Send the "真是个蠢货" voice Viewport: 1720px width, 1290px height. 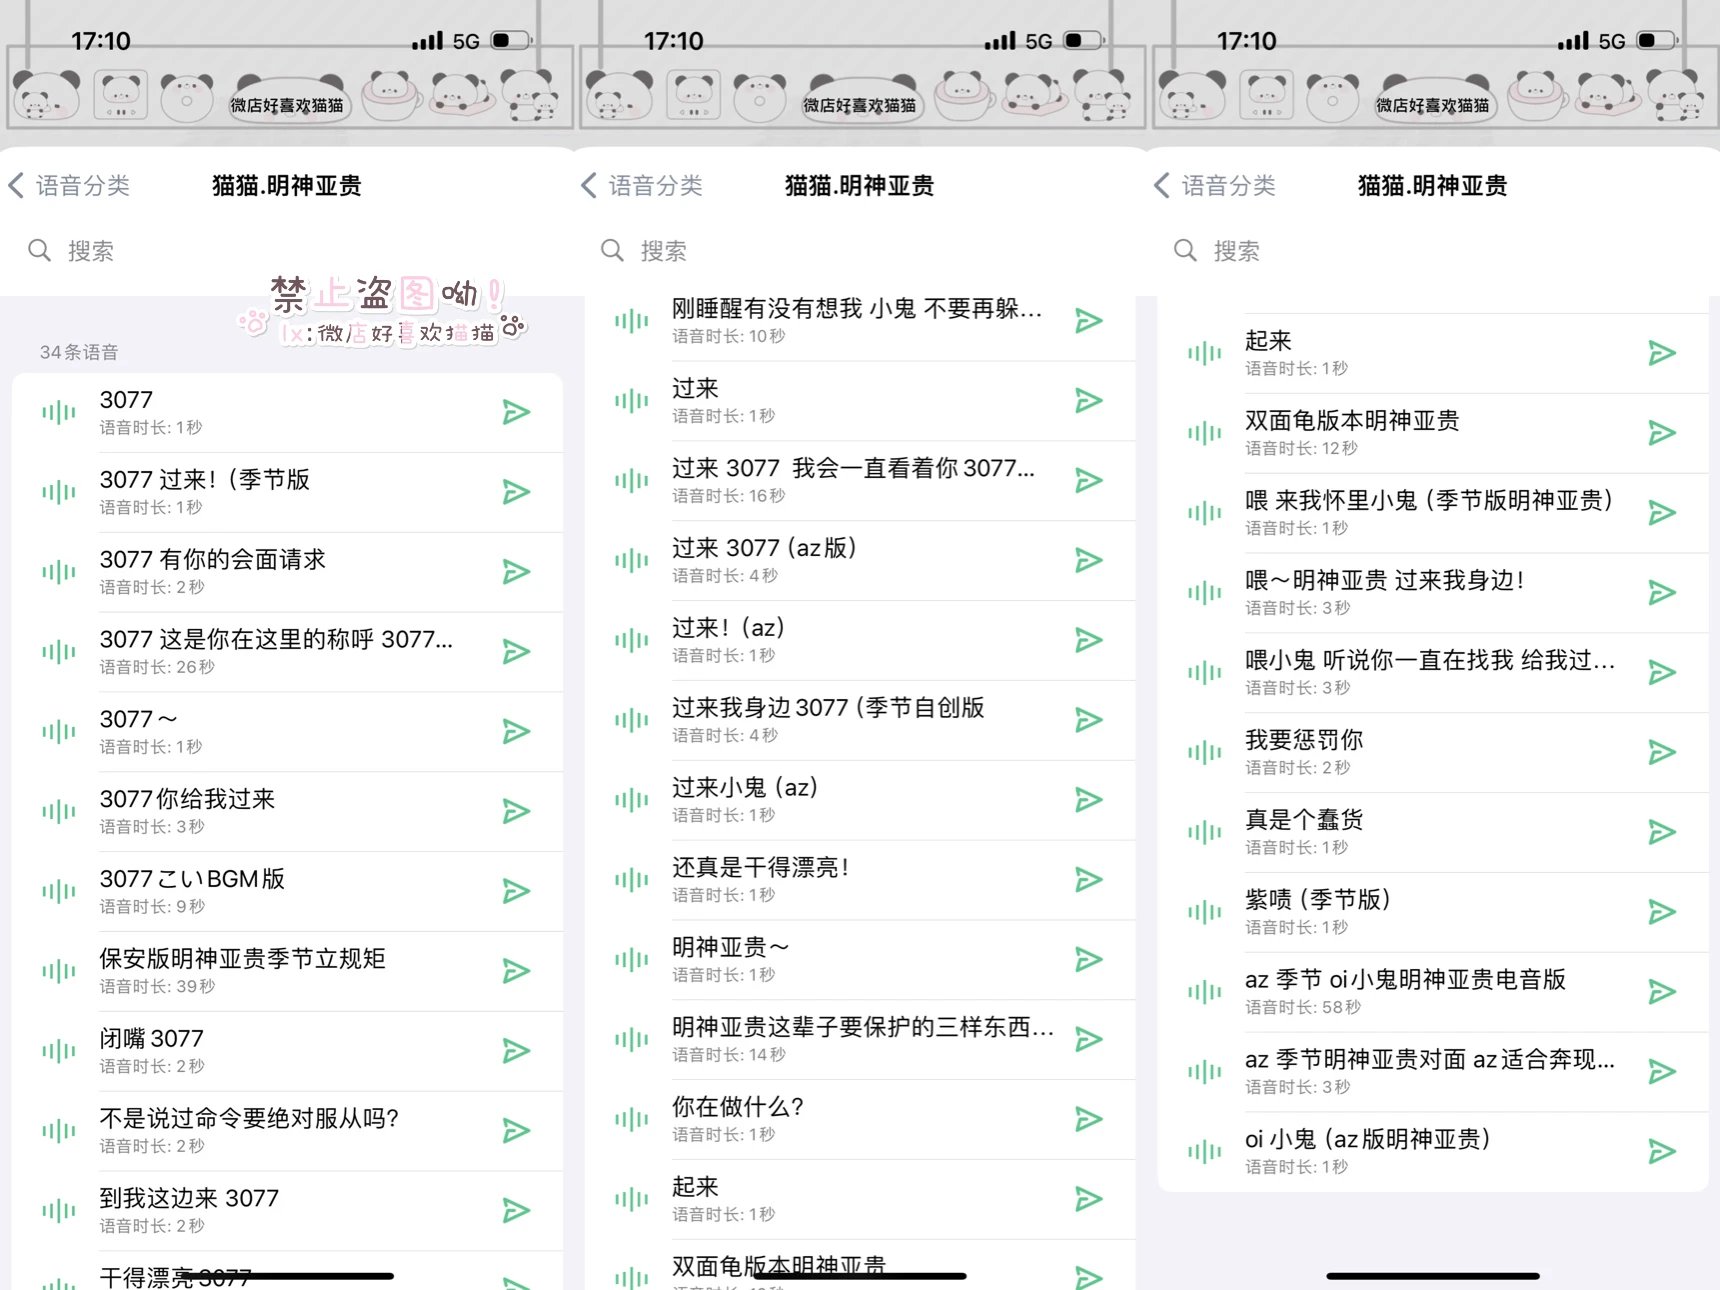point(1661,832)
